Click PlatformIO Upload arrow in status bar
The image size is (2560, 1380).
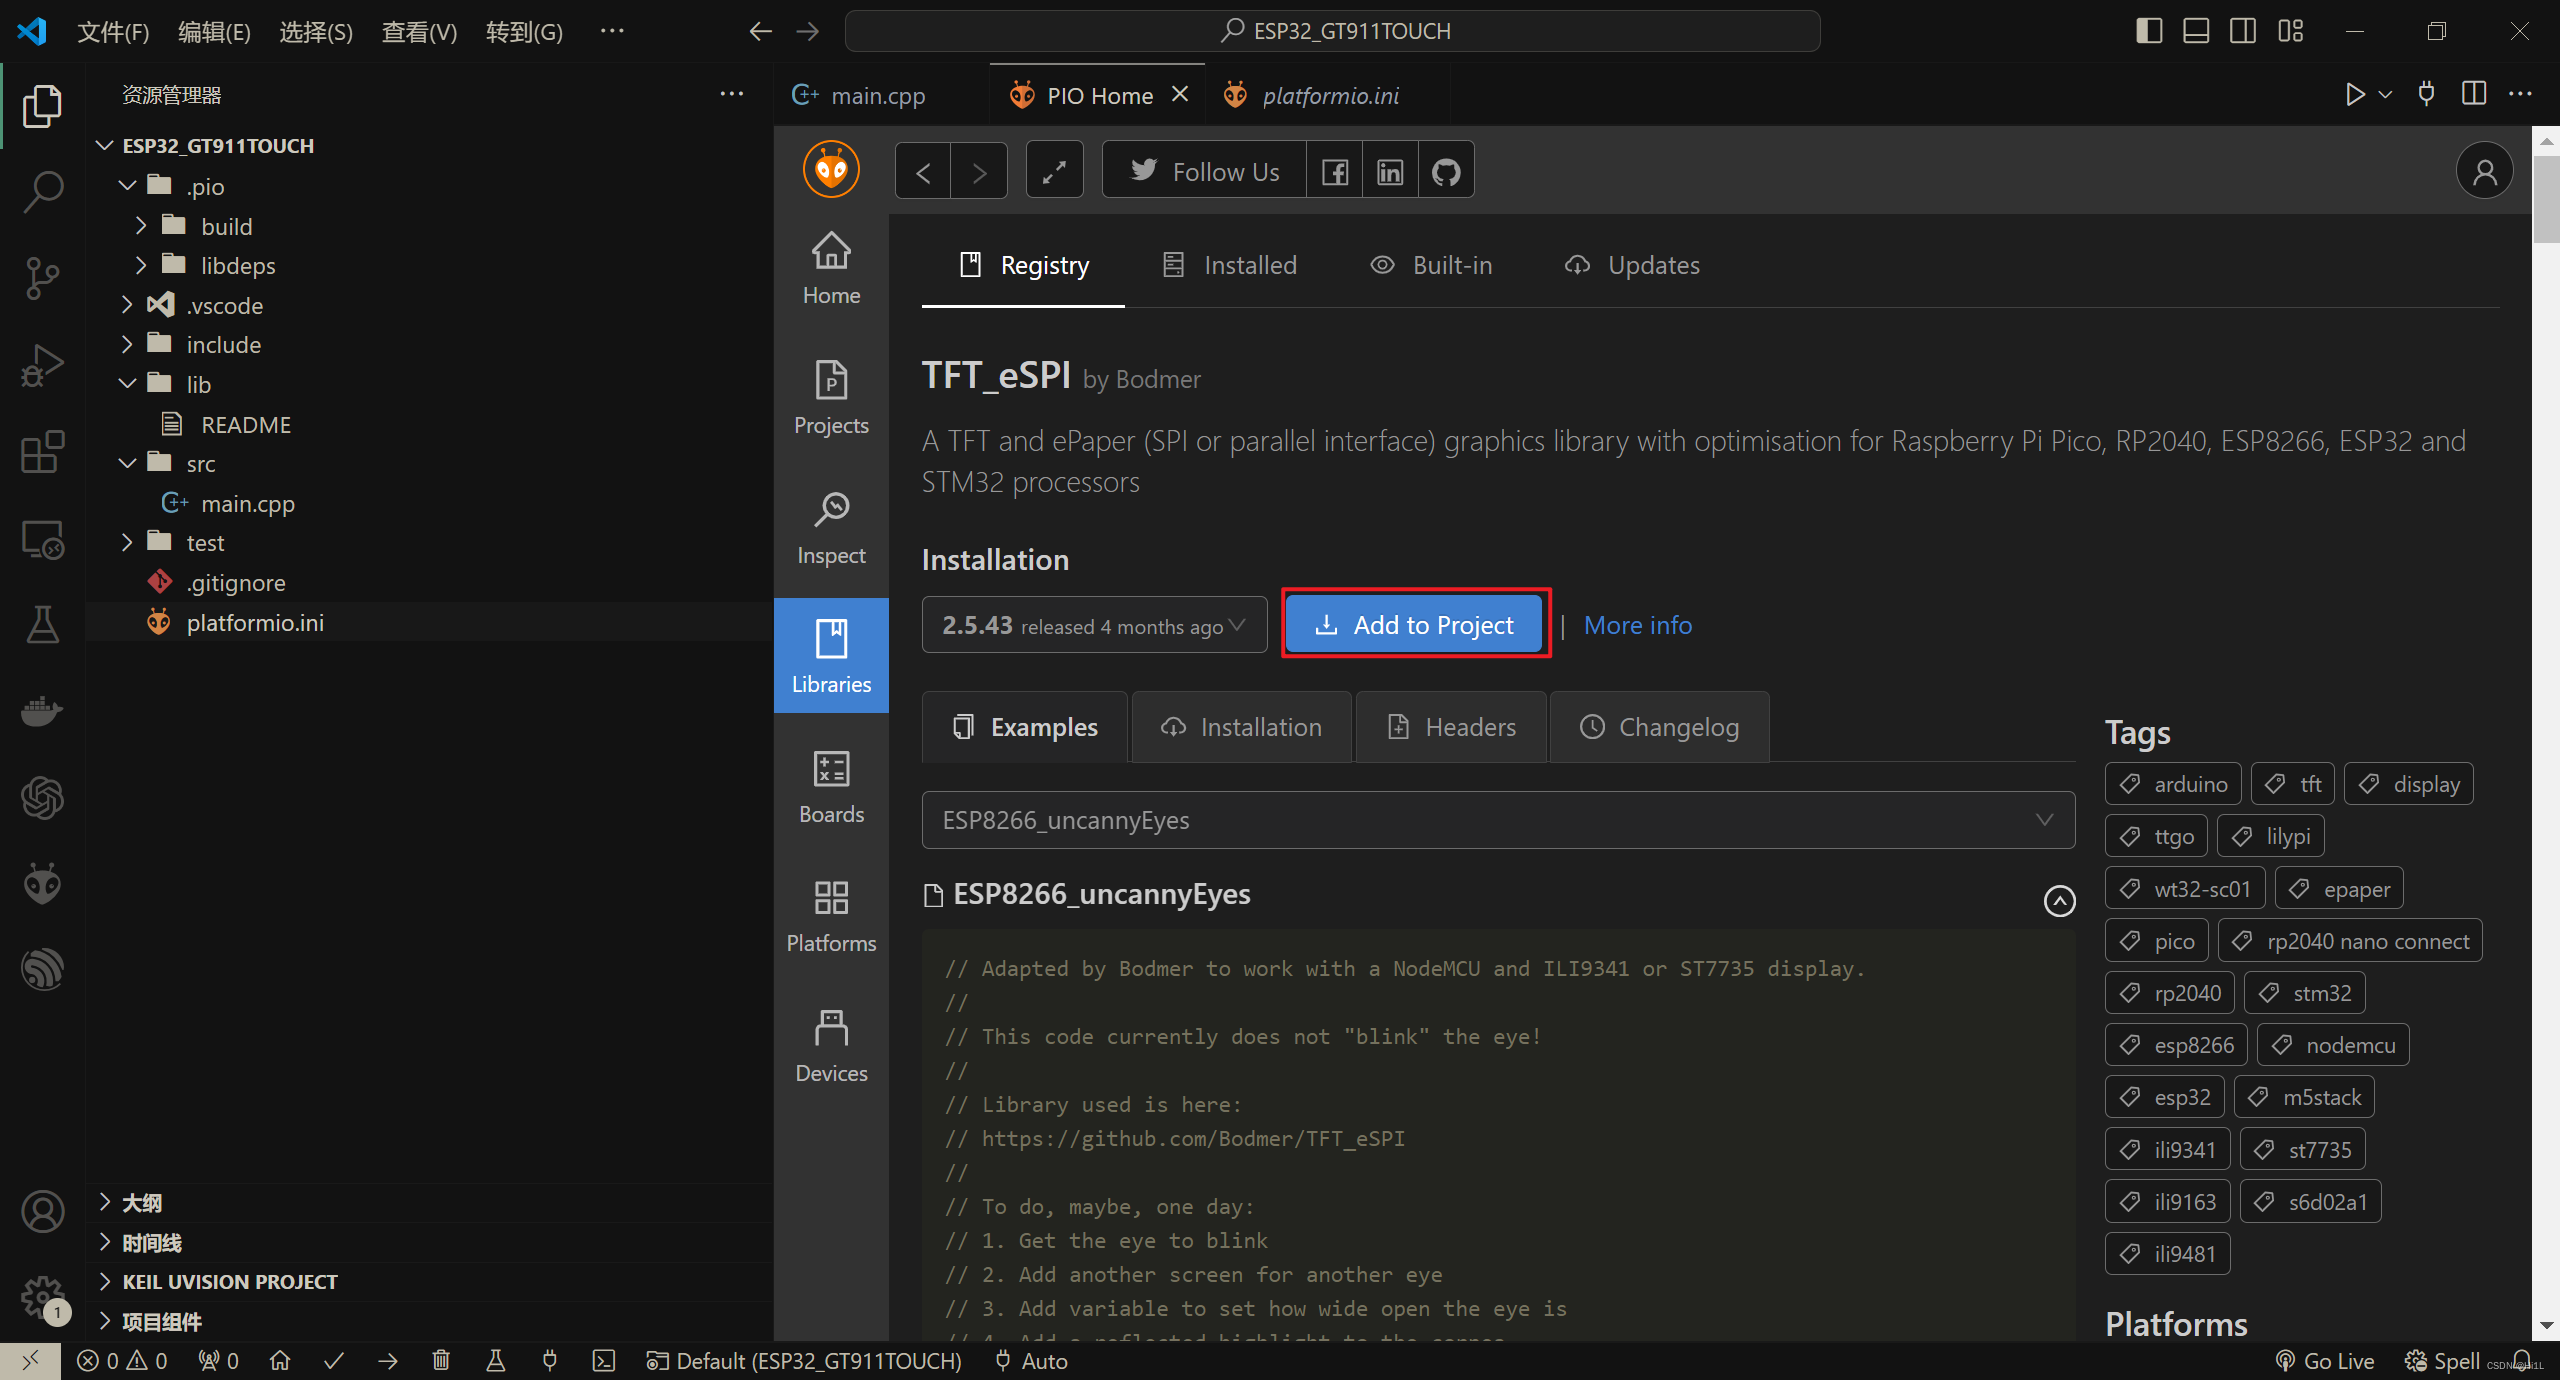coord(388,1361)
